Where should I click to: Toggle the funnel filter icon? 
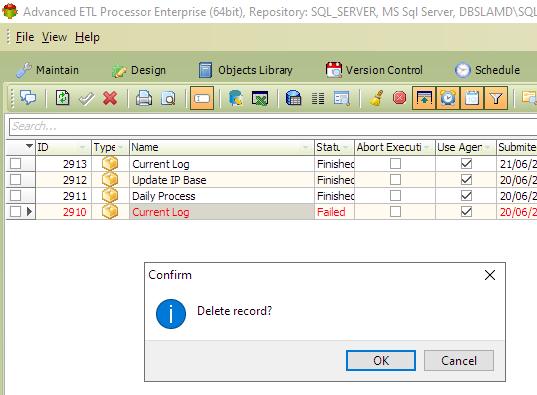click(496, 98)
